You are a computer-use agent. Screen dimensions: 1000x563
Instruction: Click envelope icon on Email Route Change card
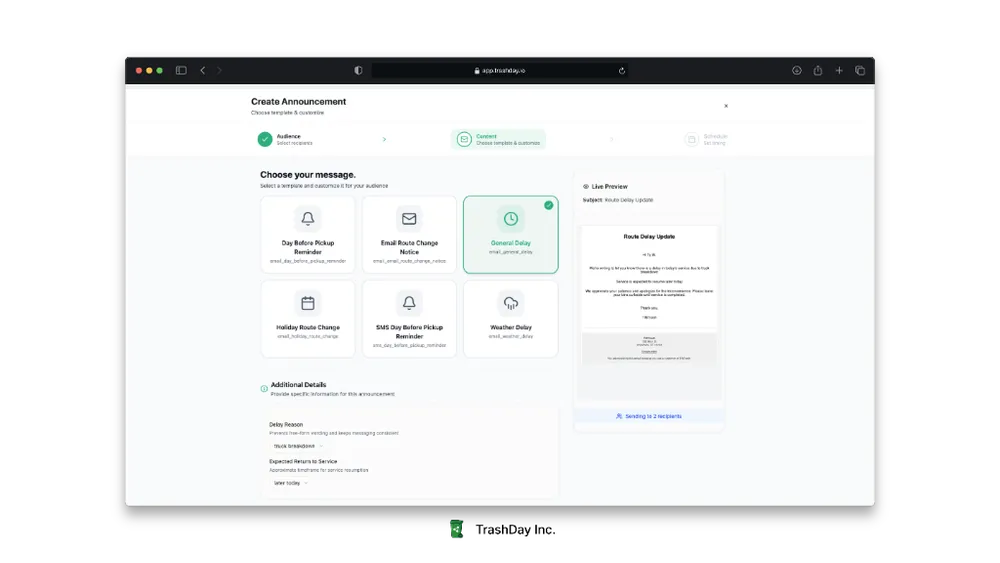(409, 219)
